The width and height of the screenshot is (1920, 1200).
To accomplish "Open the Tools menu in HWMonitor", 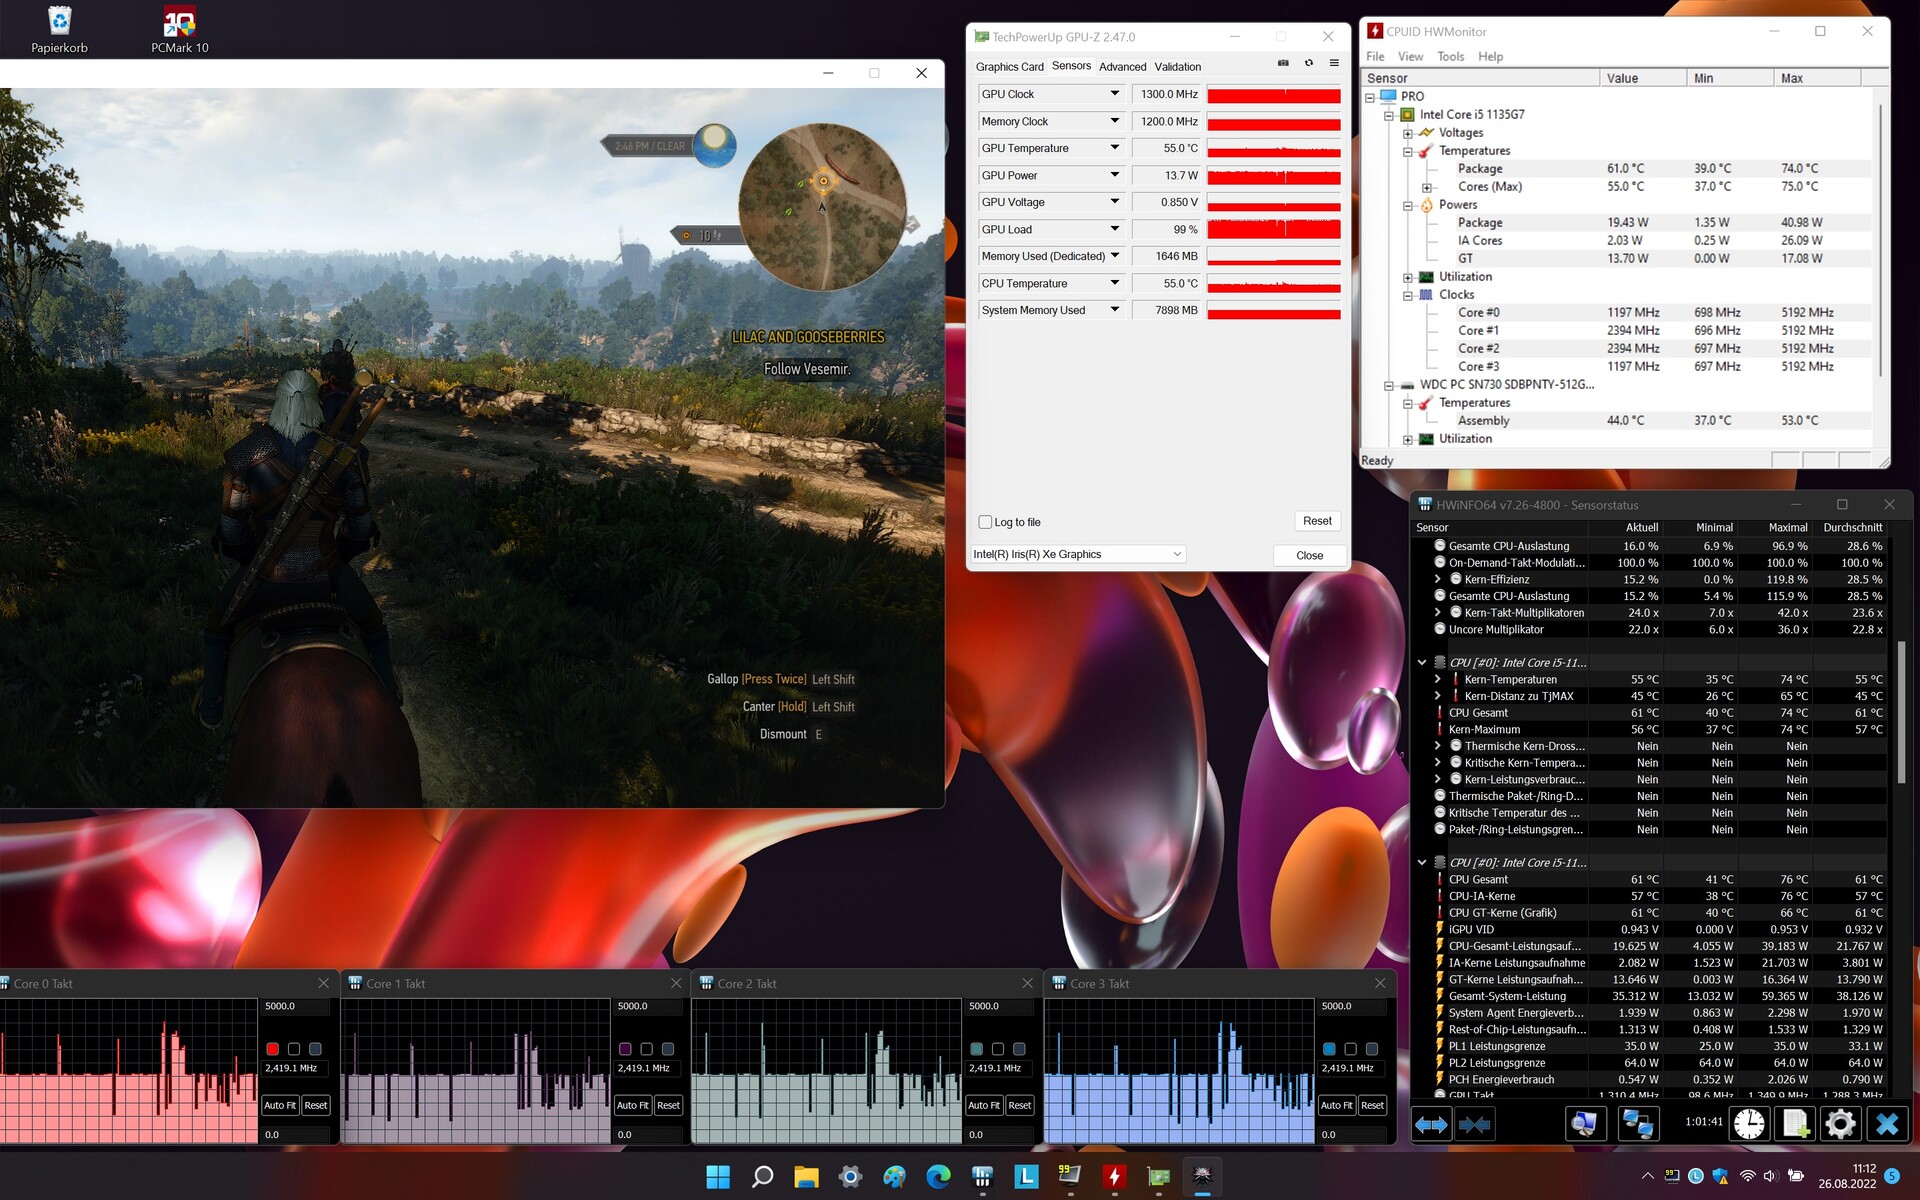I will tap(1450, 57).
